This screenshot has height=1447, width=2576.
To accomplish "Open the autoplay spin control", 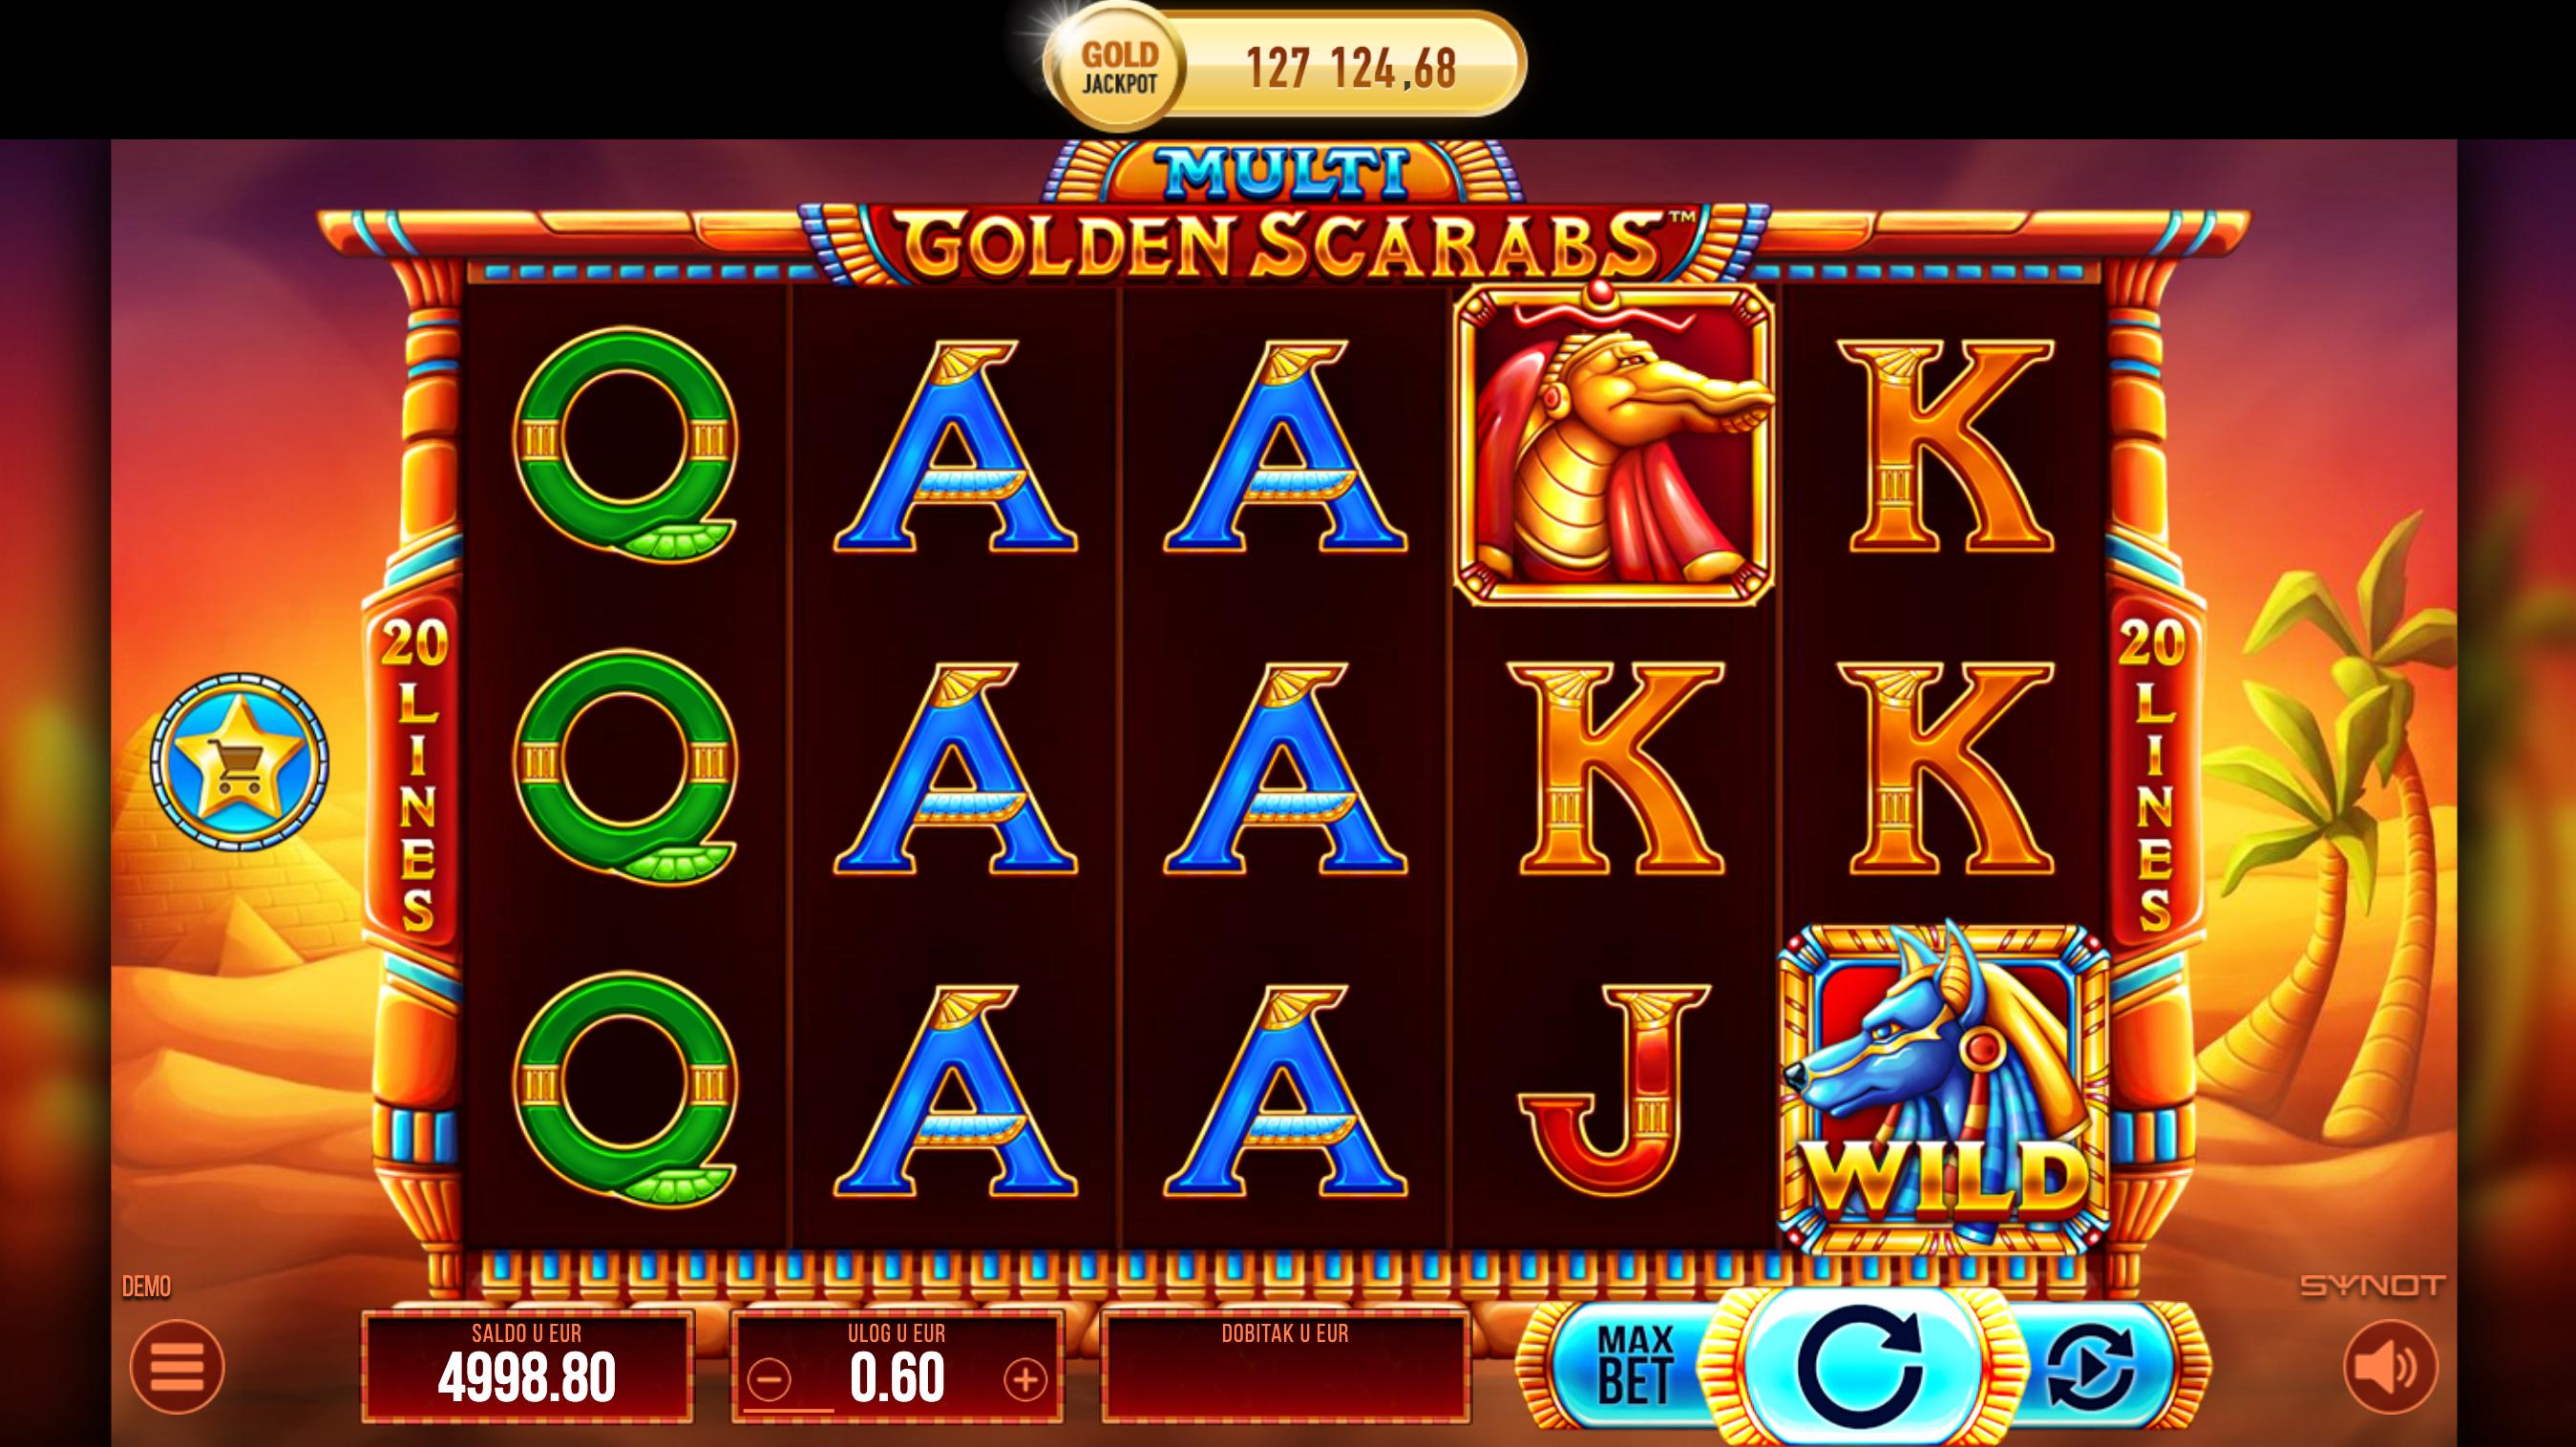I will pos(2090,1367).
